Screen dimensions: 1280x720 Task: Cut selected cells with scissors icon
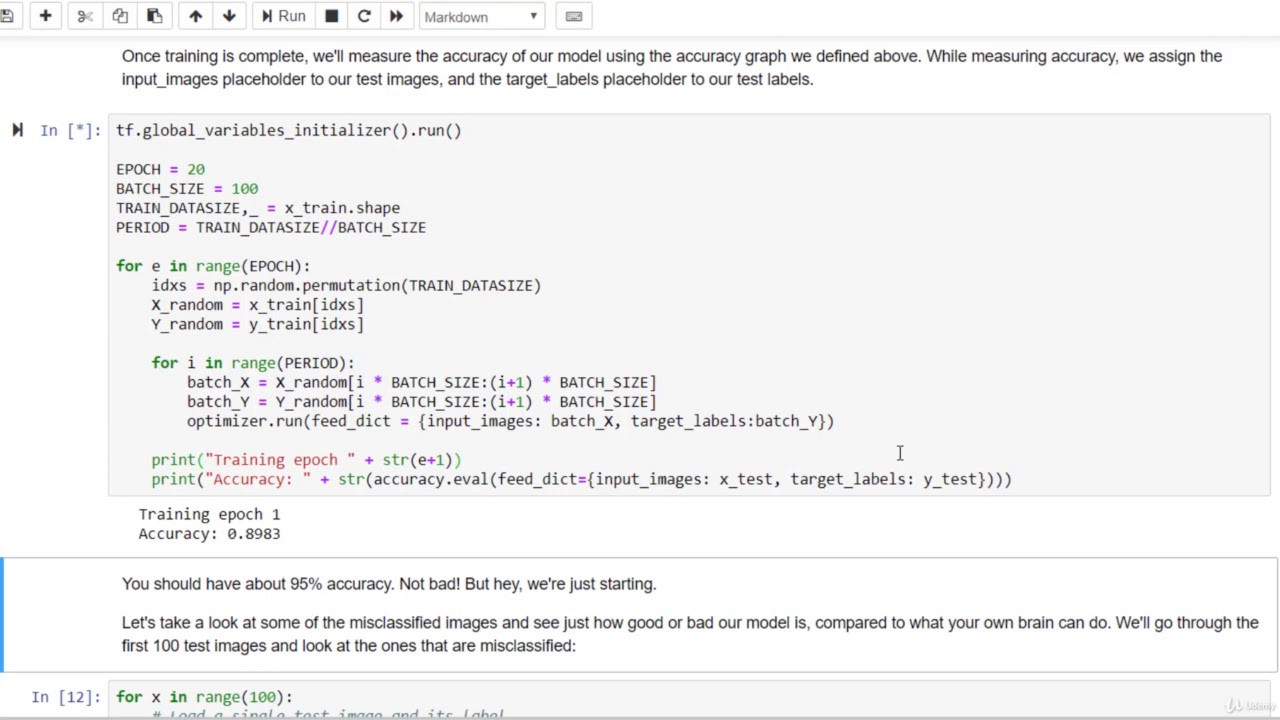tap(85, 16)
